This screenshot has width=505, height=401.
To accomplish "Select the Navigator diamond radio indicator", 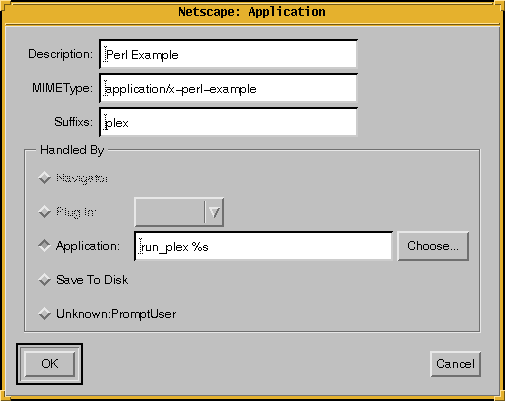I will (x=44, y=178).
